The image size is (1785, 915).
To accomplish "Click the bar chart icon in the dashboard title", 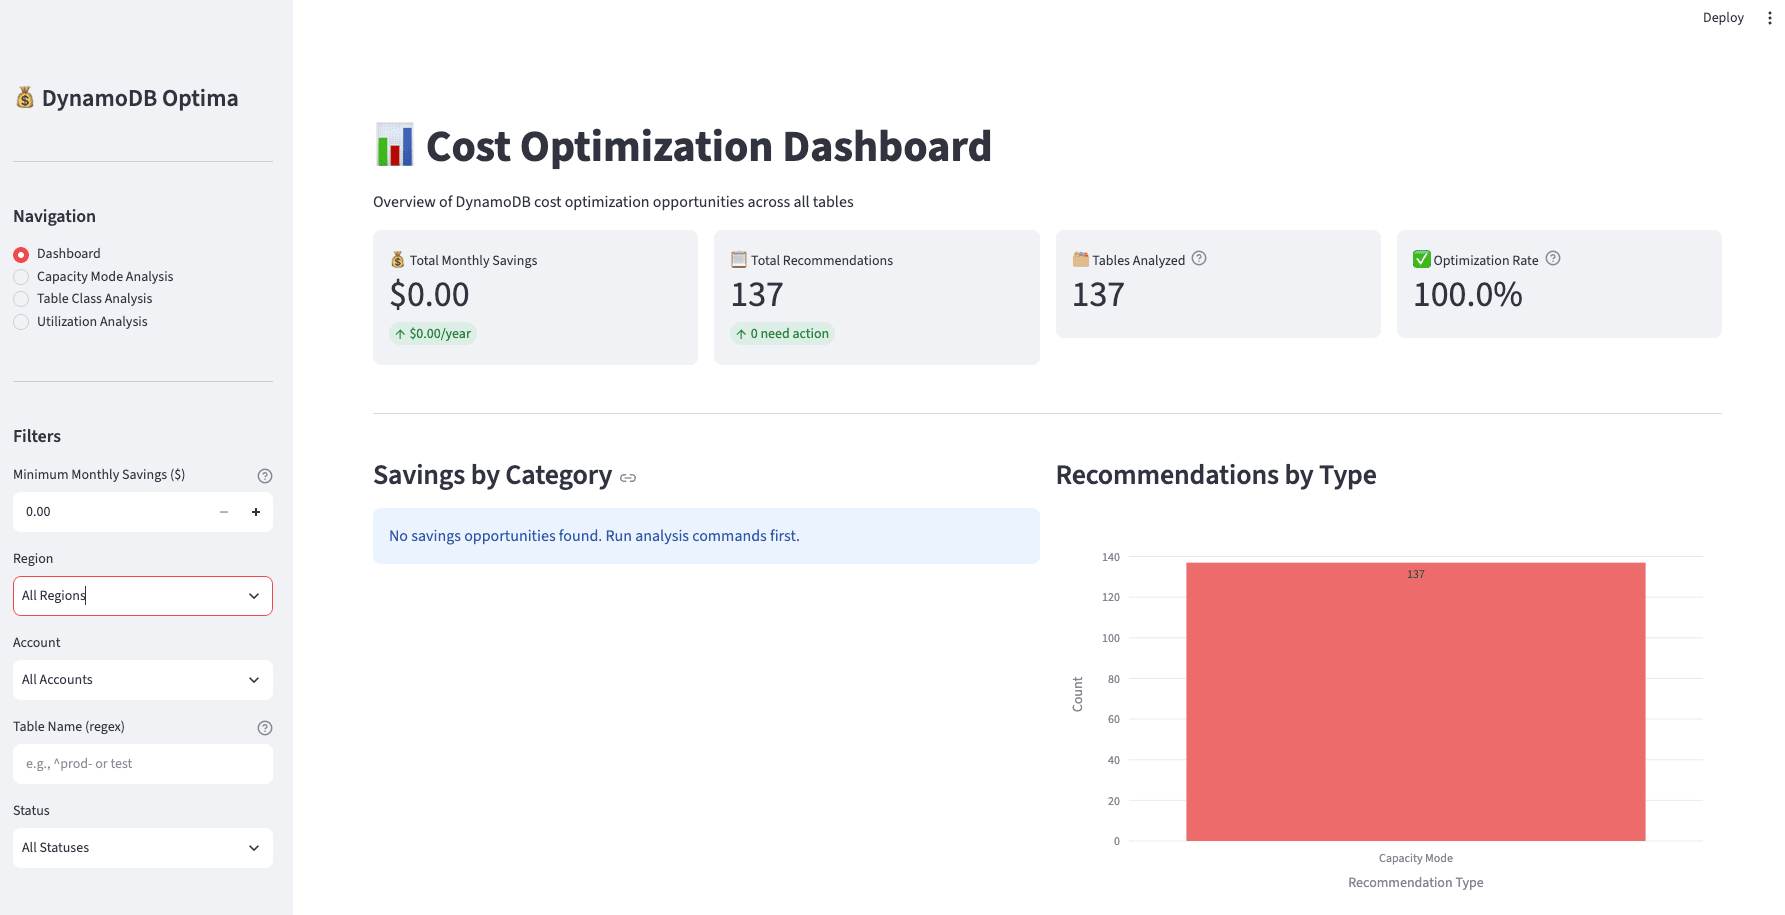I will pyautogui.click(x=395, y=145).
